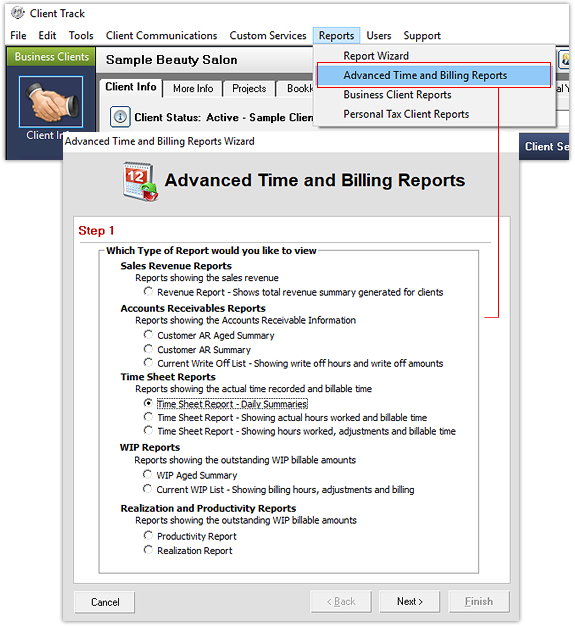Open the Users menu
Screen dimensions: 575x626
coord(379,36)
